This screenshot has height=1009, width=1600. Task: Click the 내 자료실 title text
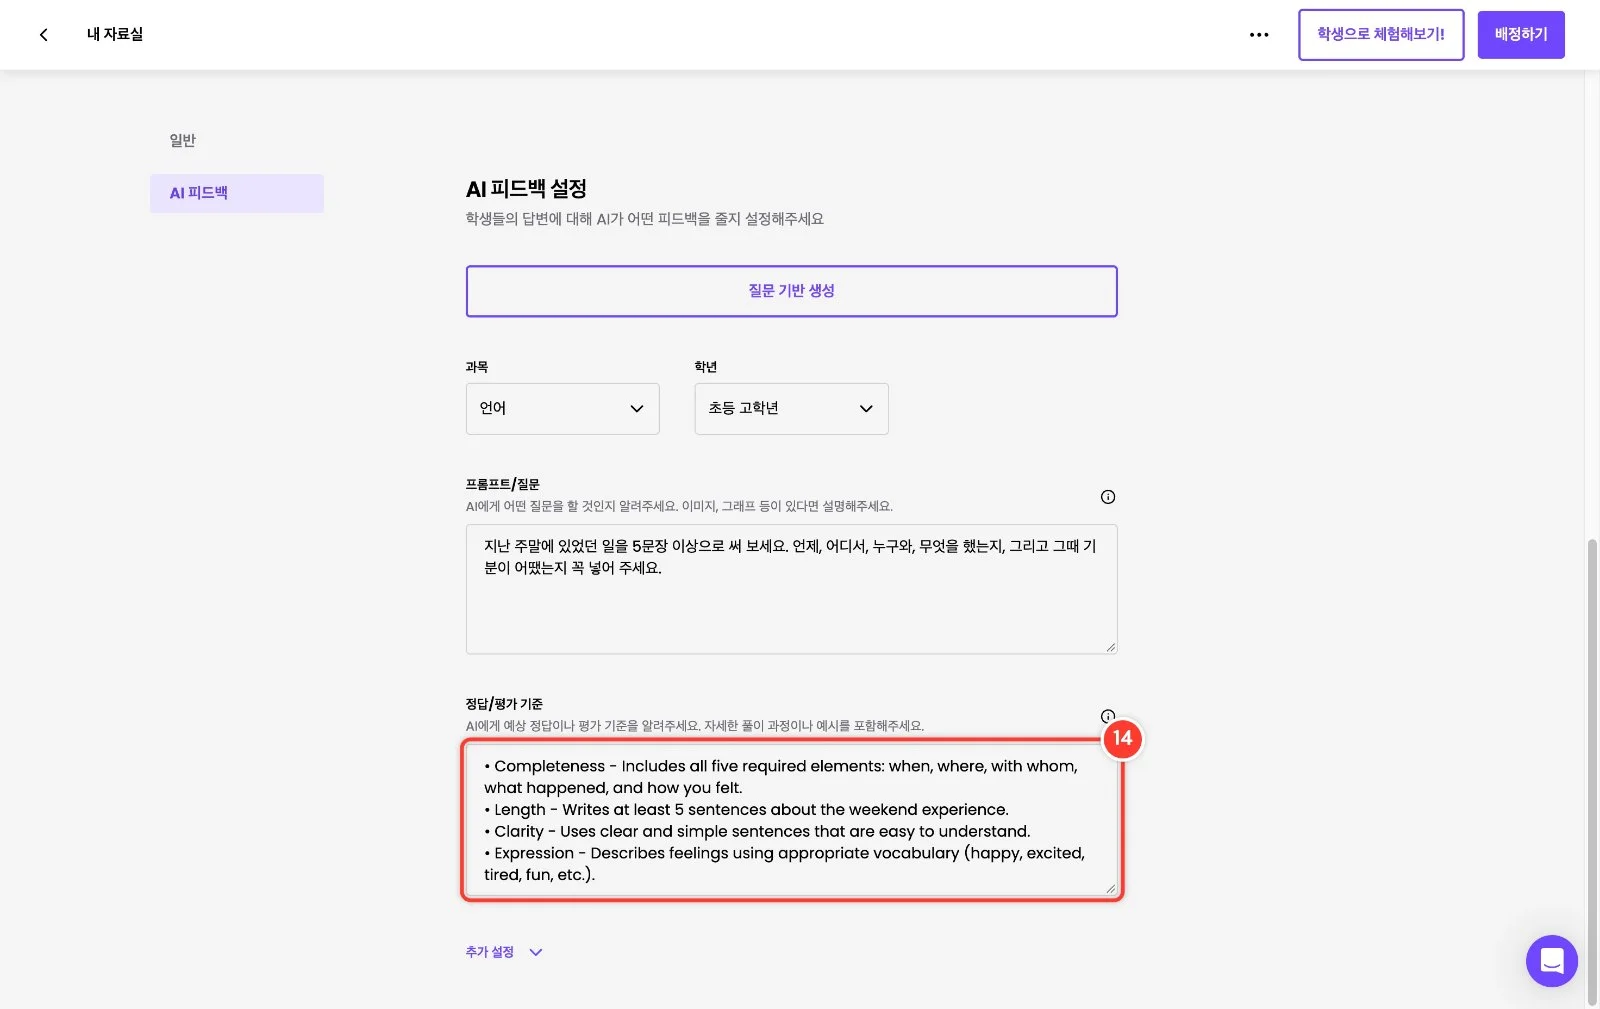[x=115, y=35]
